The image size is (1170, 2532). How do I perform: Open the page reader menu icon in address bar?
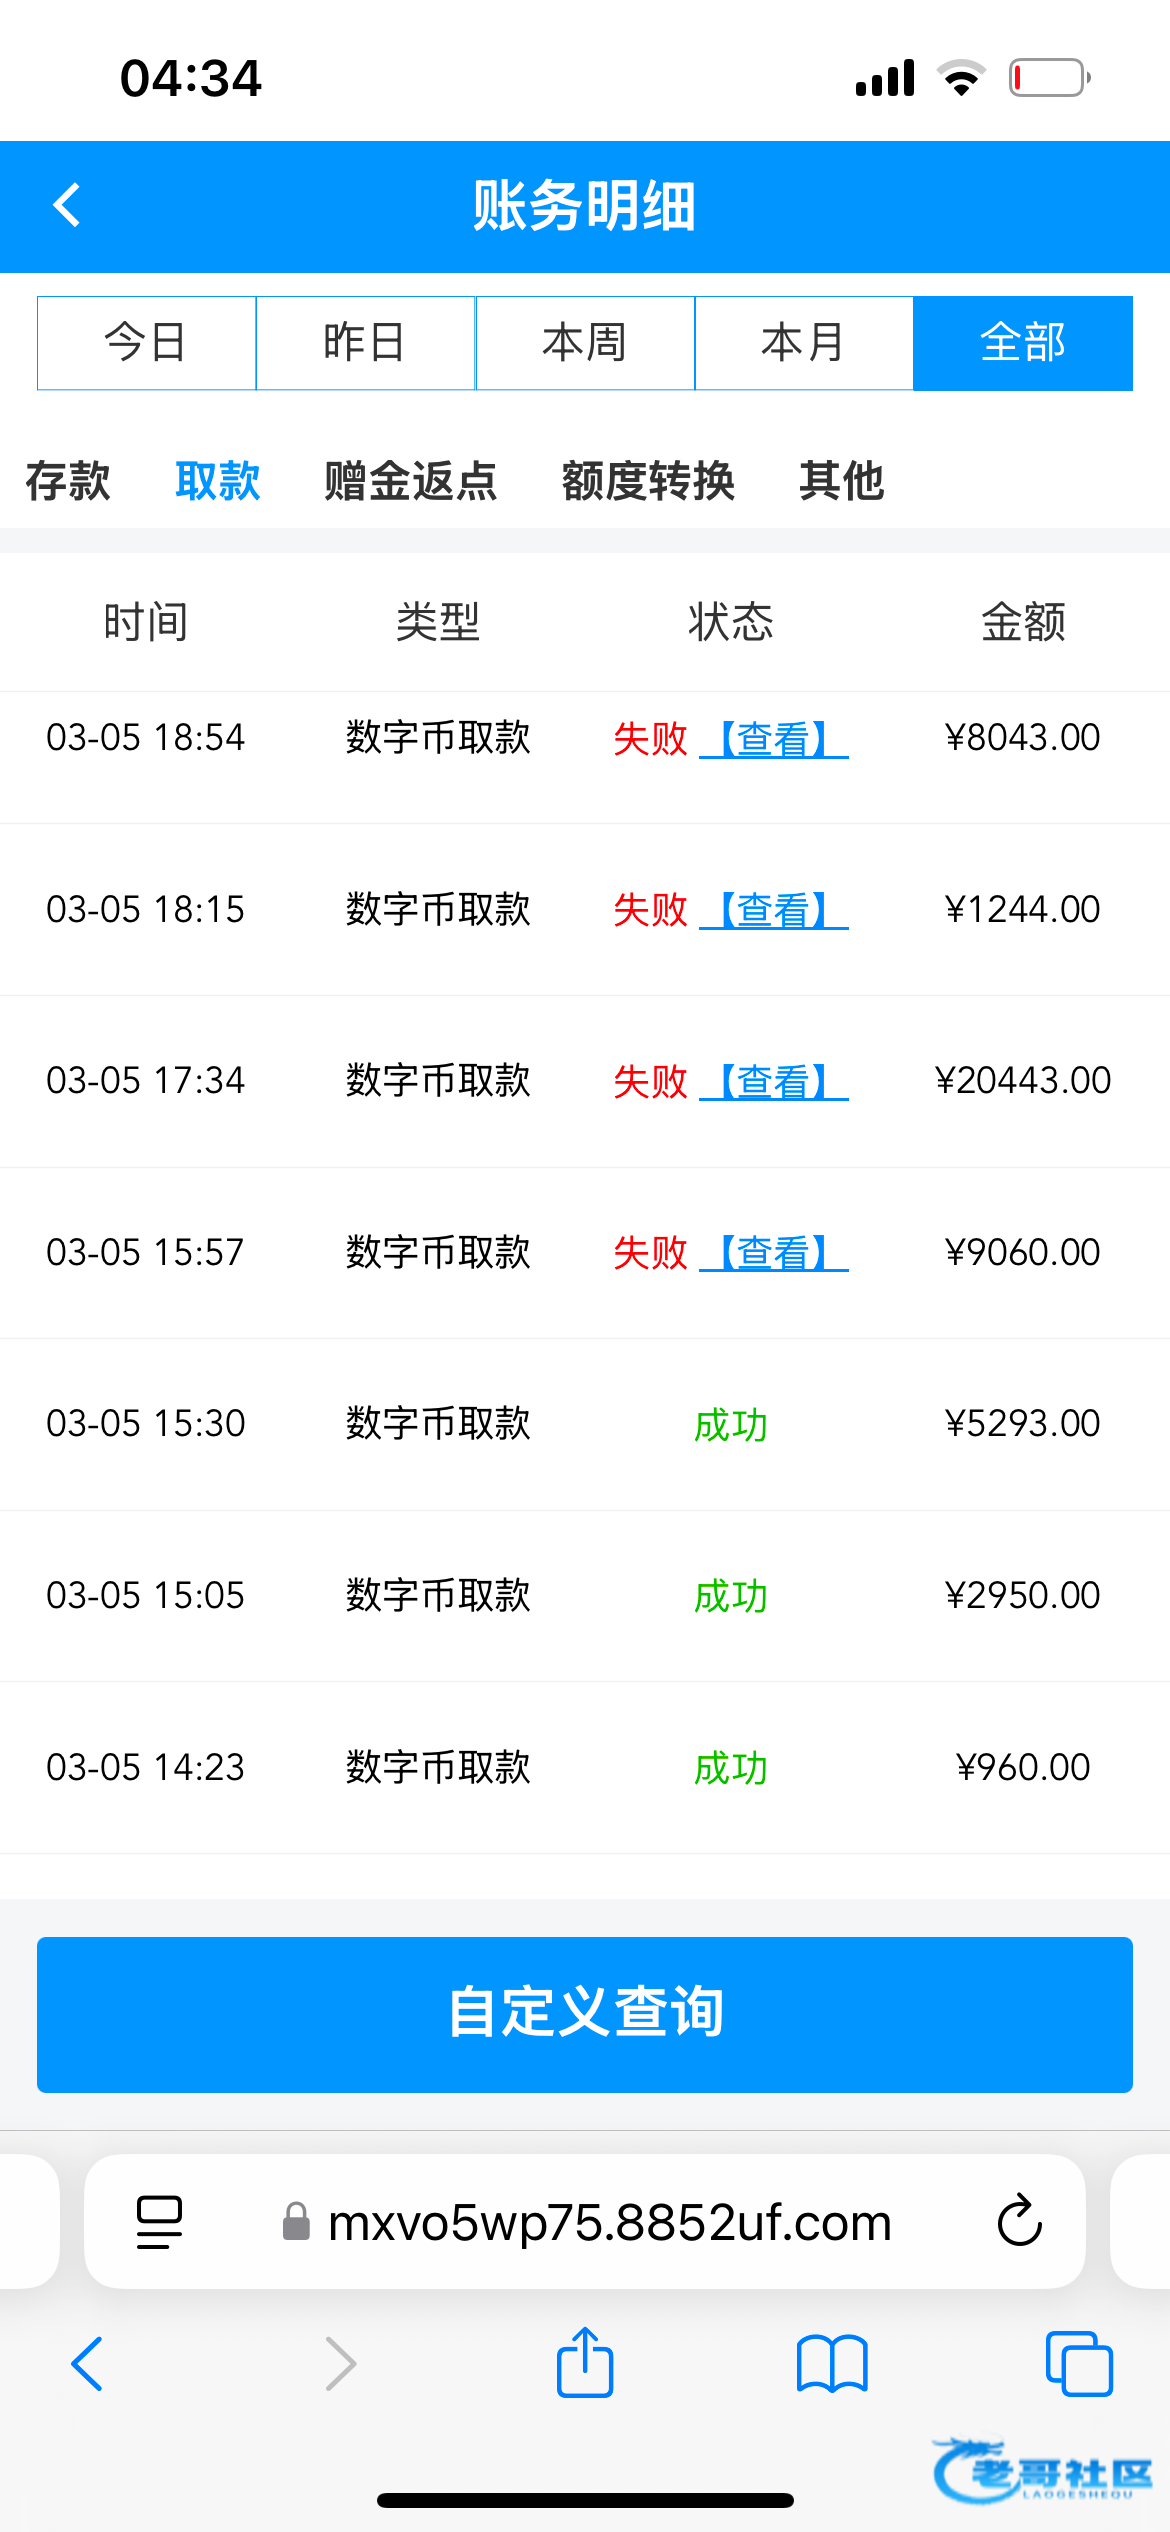pyautogui.click(x=160, y=2221)
